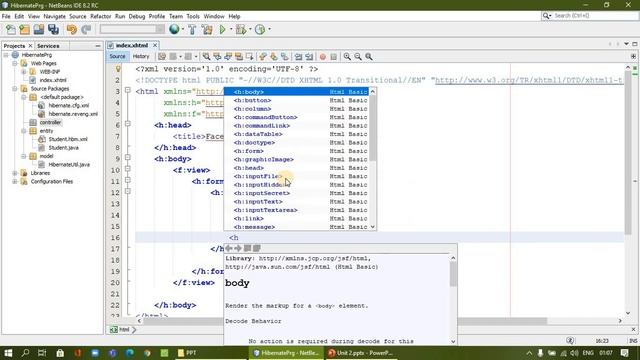Open the project configuration combo box
Viewport: 640px width, 360px height.
pyautogui.click(x=132, y=29)
